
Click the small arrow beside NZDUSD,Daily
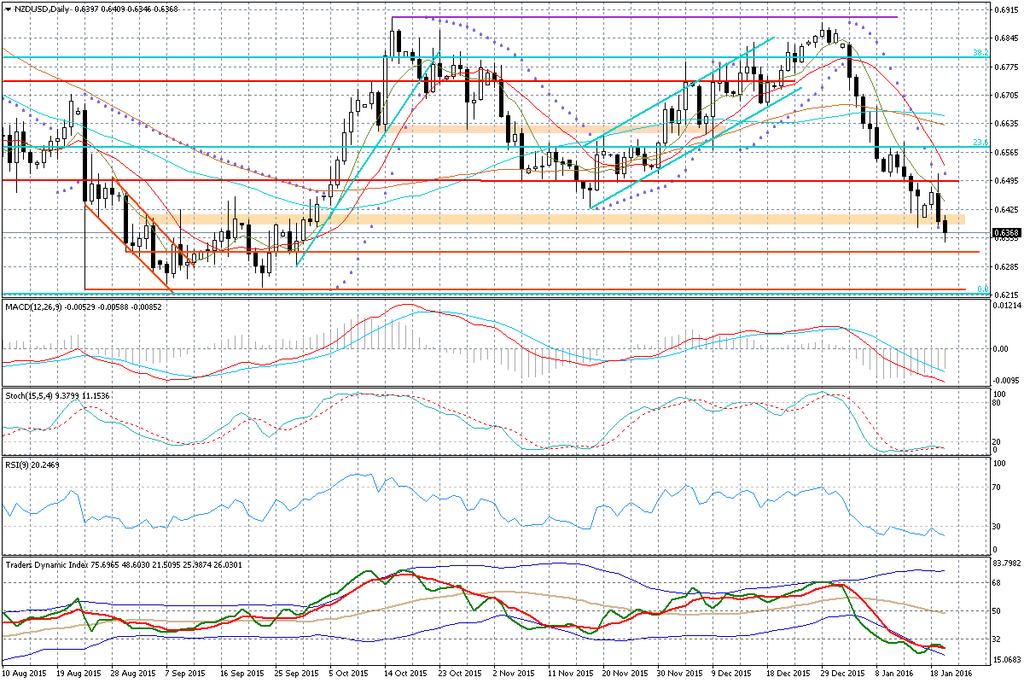pos(8,9)
